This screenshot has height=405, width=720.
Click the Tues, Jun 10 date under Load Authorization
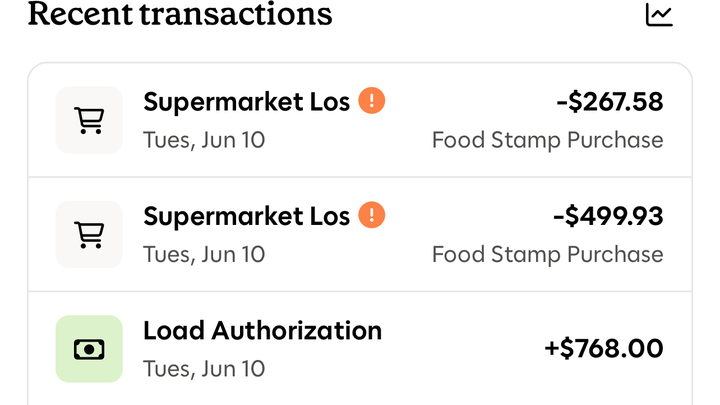pos(204,368)
